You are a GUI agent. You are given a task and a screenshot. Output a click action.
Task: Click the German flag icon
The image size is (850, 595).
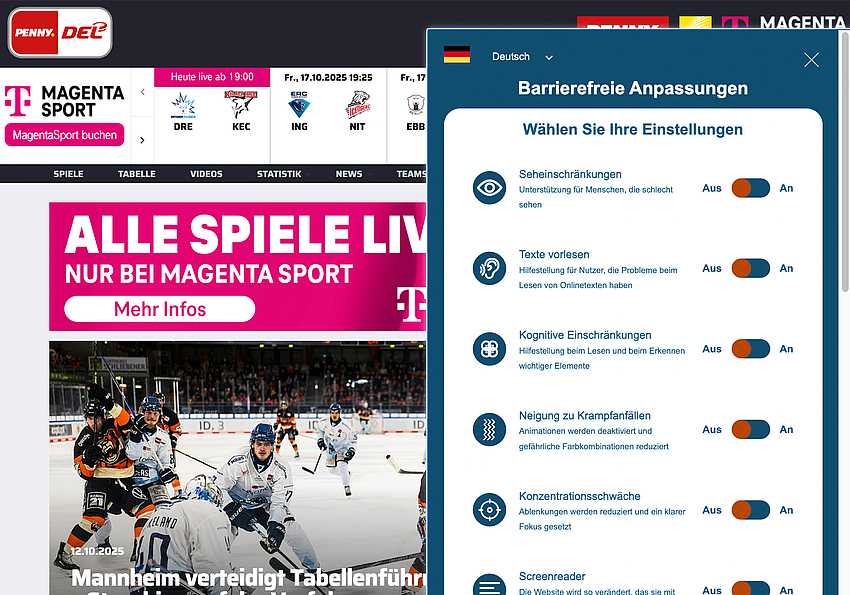pyautogui.click(x=457, y=56)
